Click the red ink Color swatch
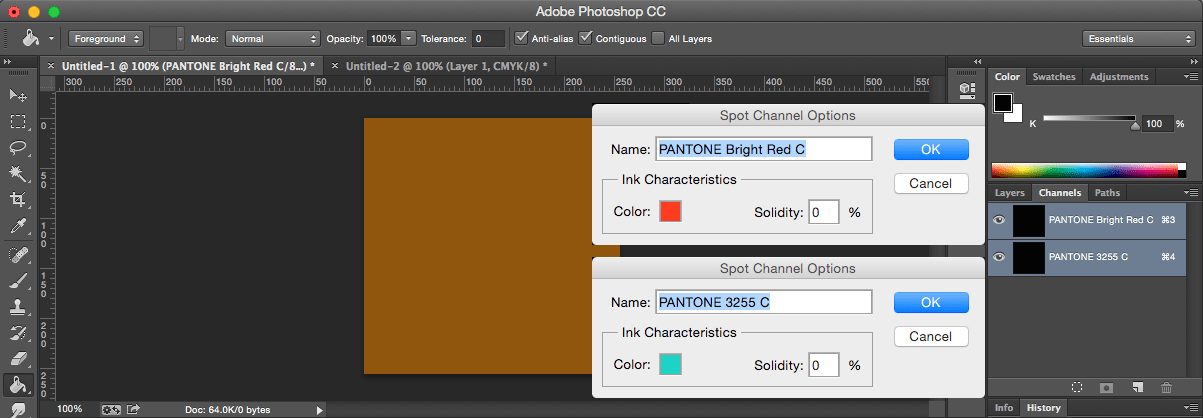Screen dimensions: 1203x418 pyautogui.click(x=670, y=211)
